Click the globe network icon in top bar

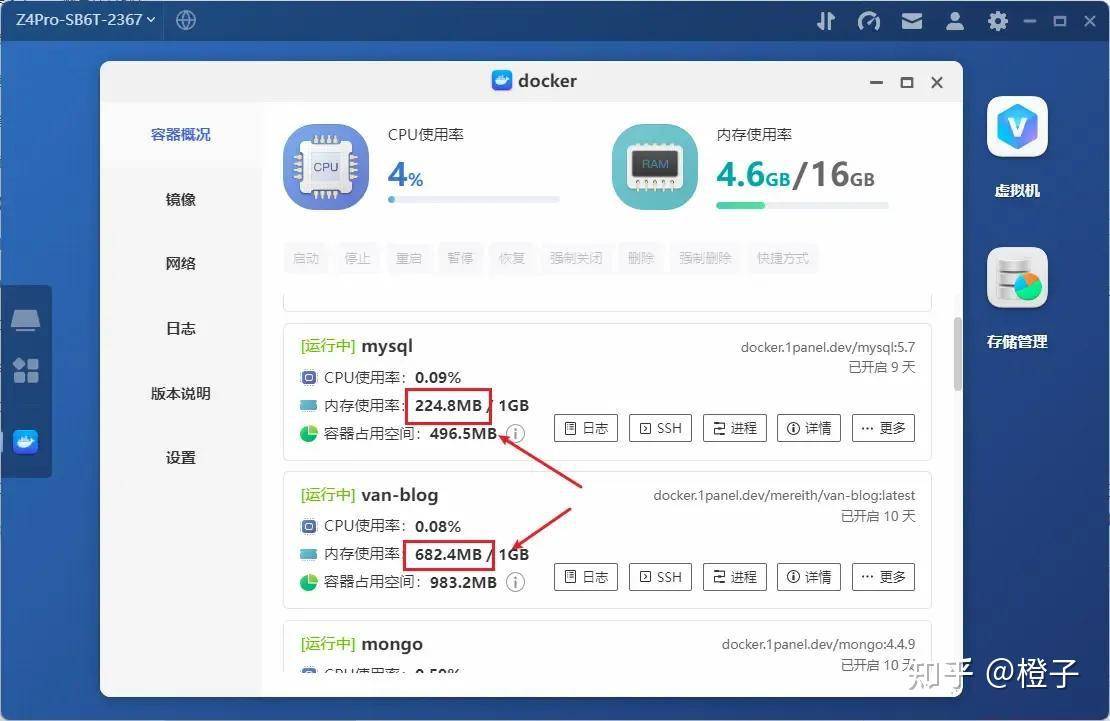(185, 21)
